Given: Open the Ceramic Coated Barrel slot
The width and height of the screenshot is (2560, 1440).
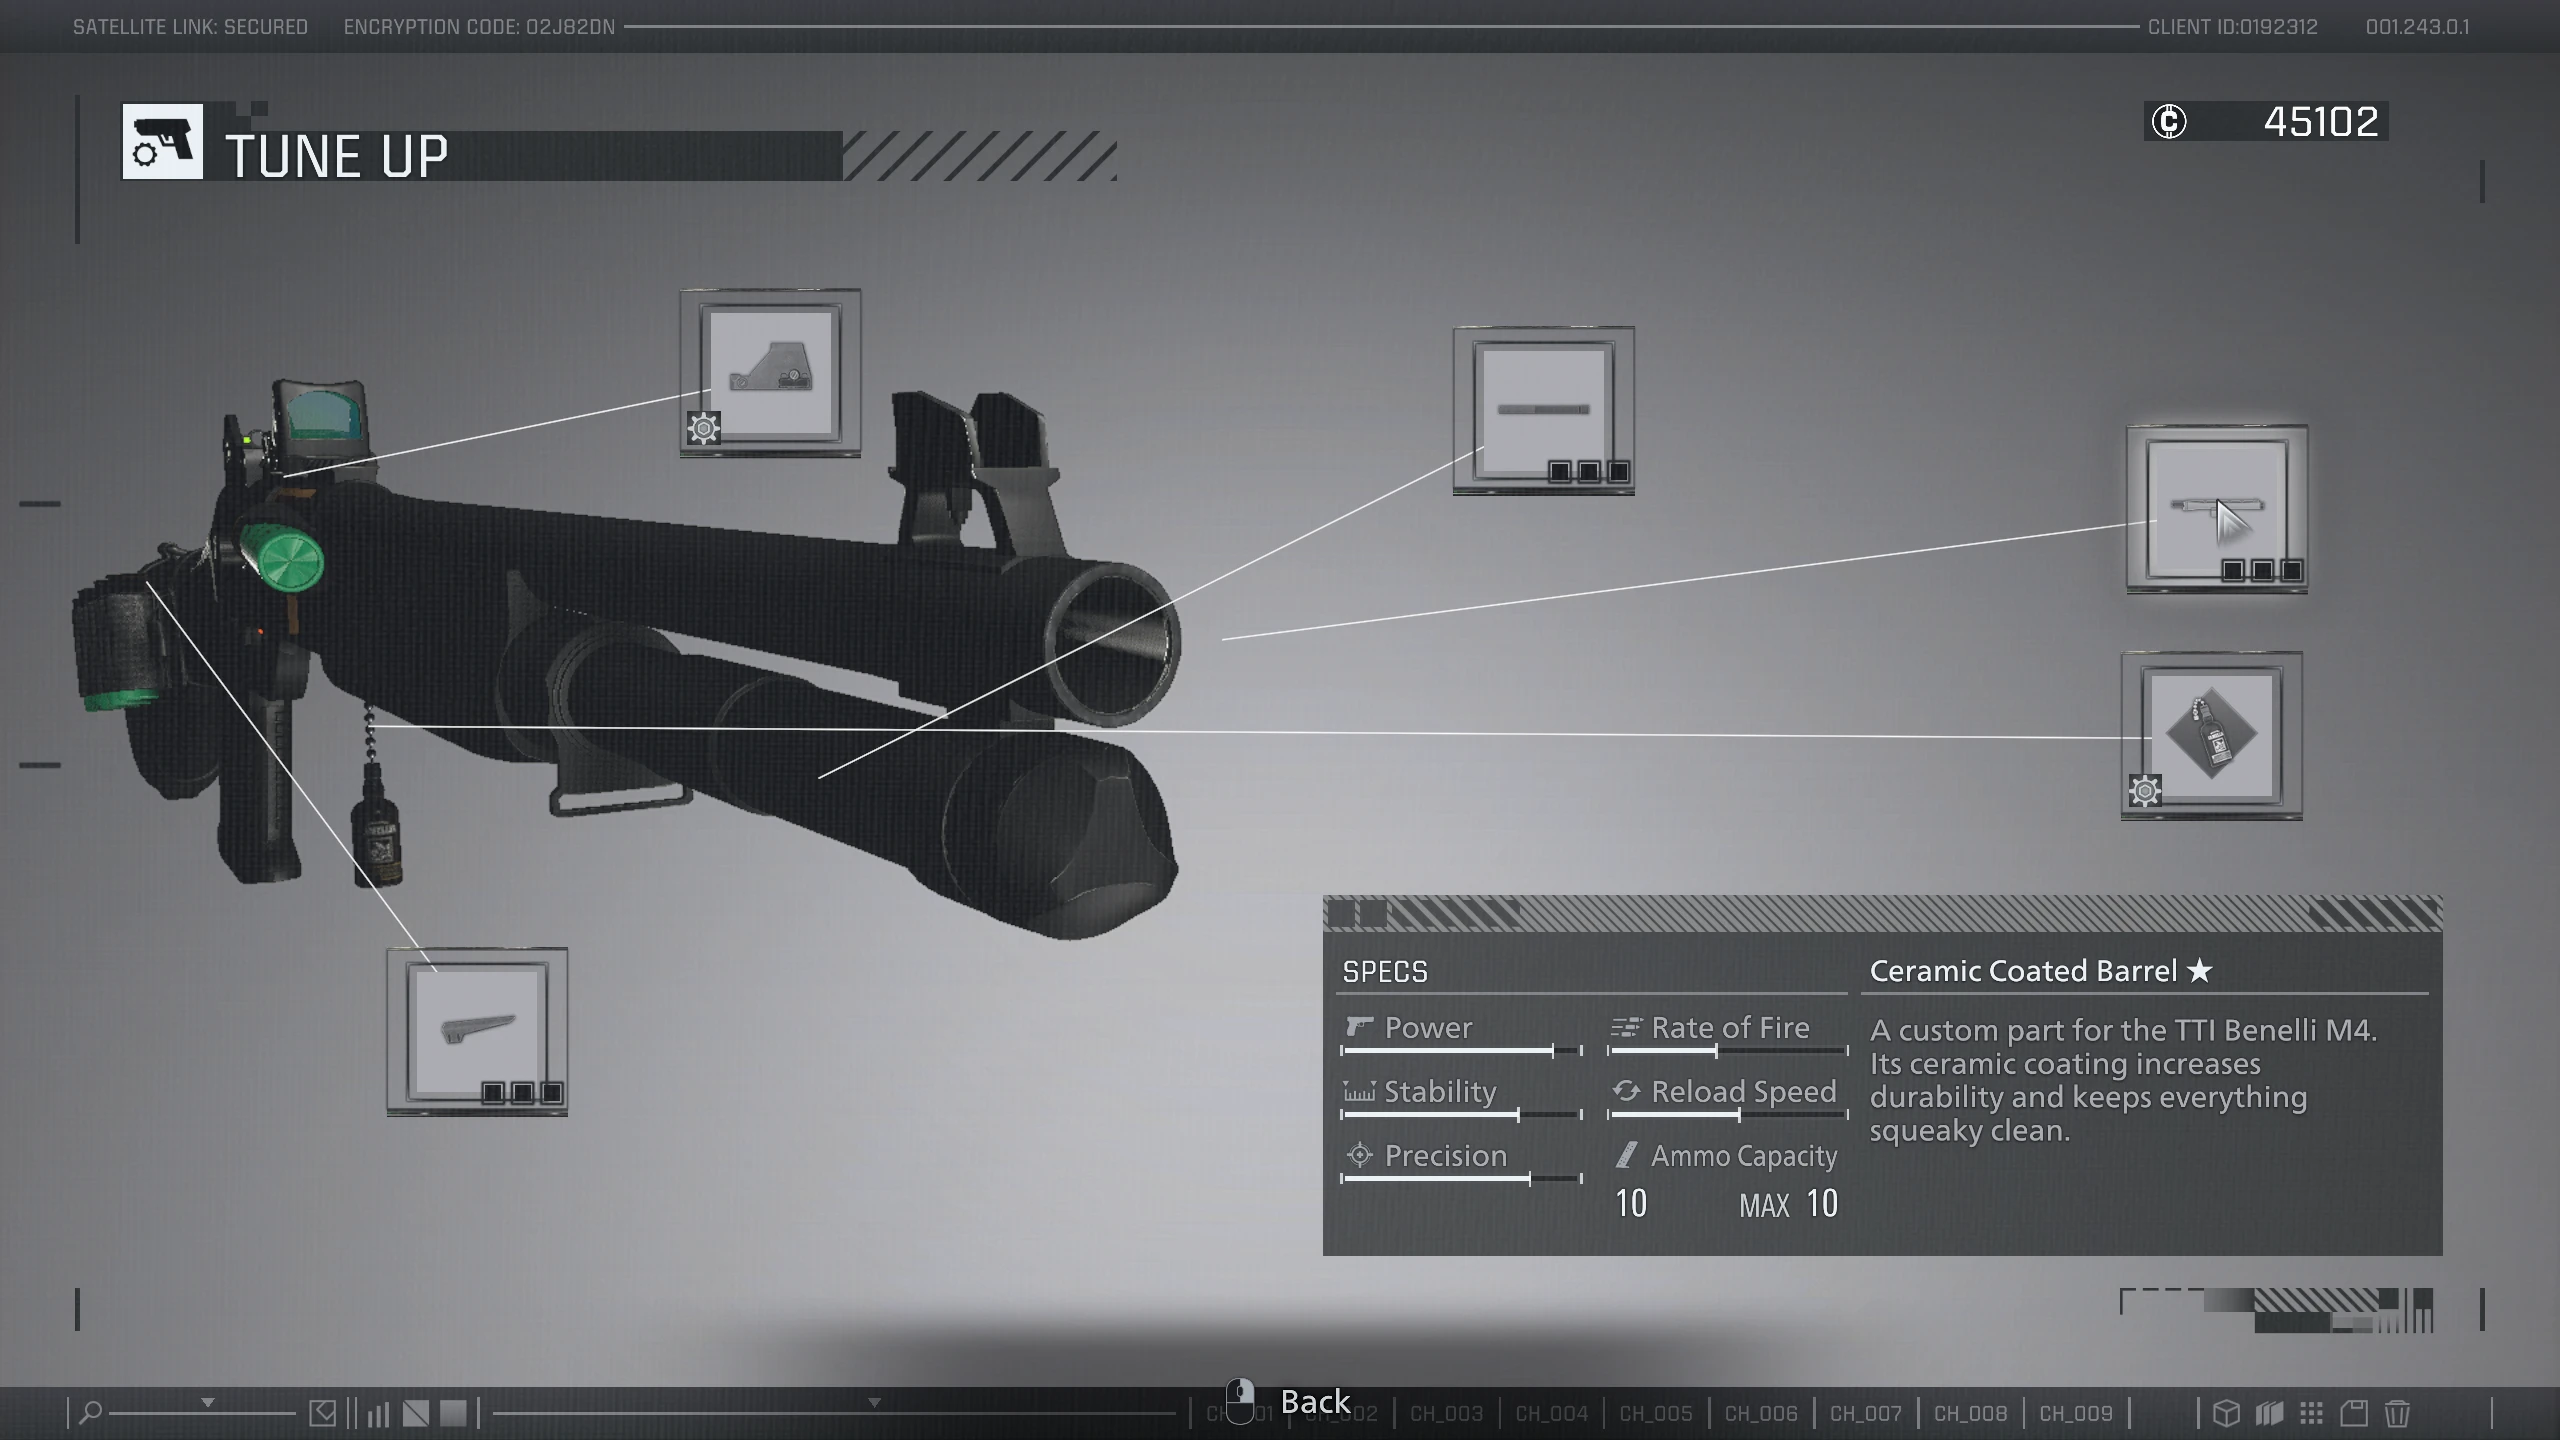Looking at the screenshot, I should pos(2216,509).
